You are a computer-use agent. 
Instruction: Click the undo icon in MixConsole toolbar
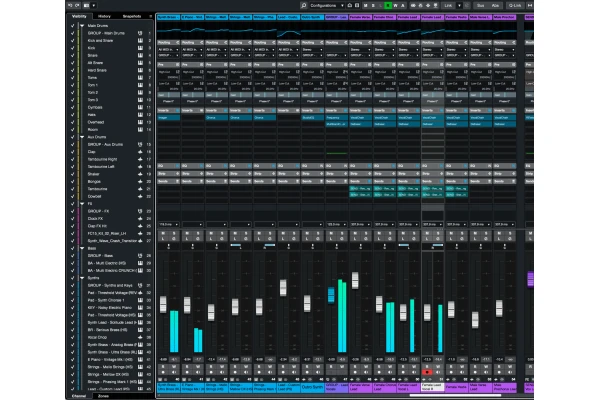[x=70, y=5]
